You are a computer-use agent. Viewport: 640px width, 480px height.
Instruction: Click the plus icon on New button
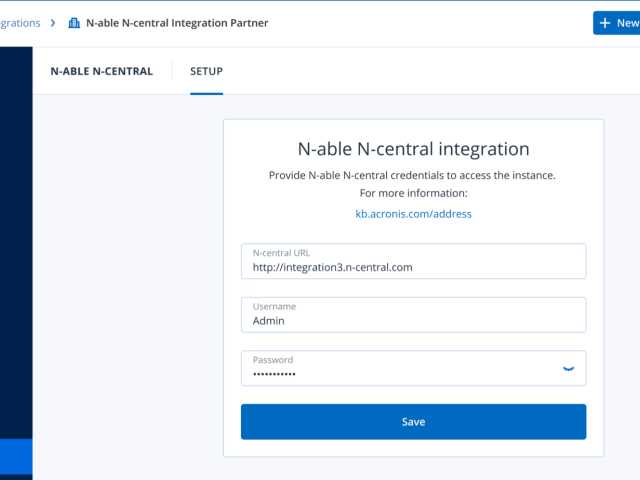pyautogui.click(x=605, y=23)
